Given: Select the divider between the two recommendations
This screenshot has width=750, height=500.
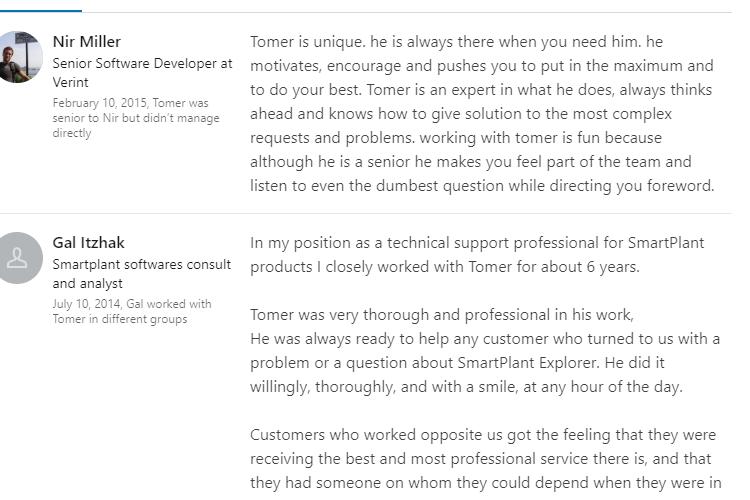Looking at the screenshot, I should point(366,213).
